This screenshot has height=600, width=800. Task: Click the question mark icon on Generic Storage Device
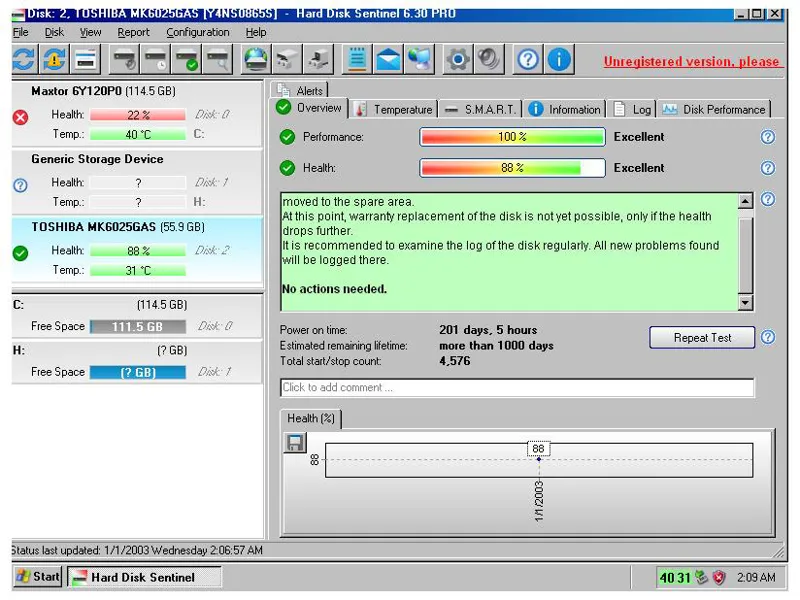[20, 185]
